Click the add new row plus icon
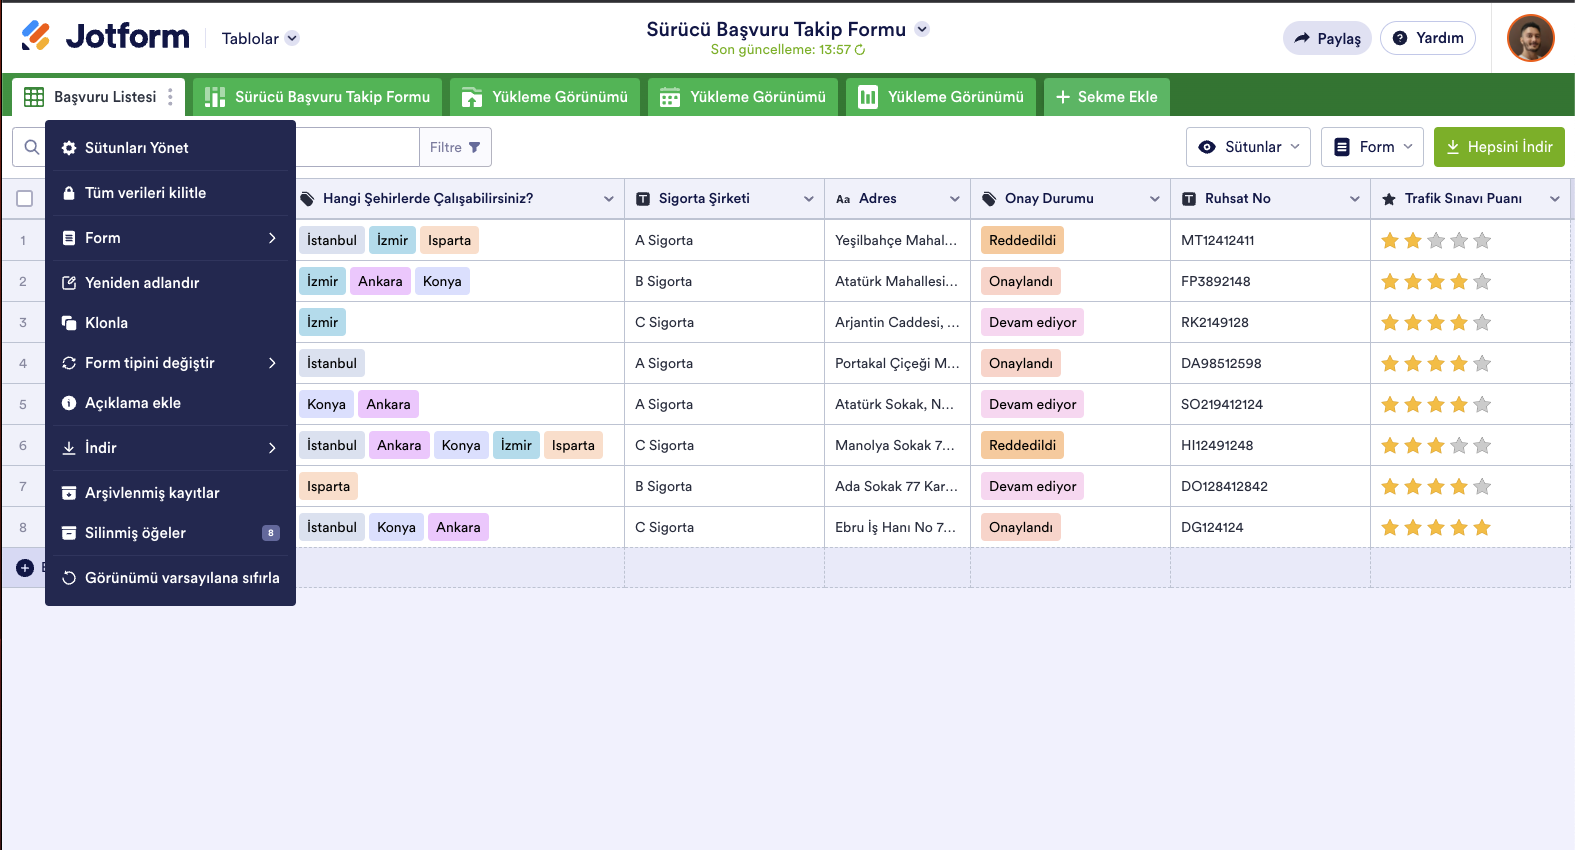1575x850 pixels. point(25,568)
